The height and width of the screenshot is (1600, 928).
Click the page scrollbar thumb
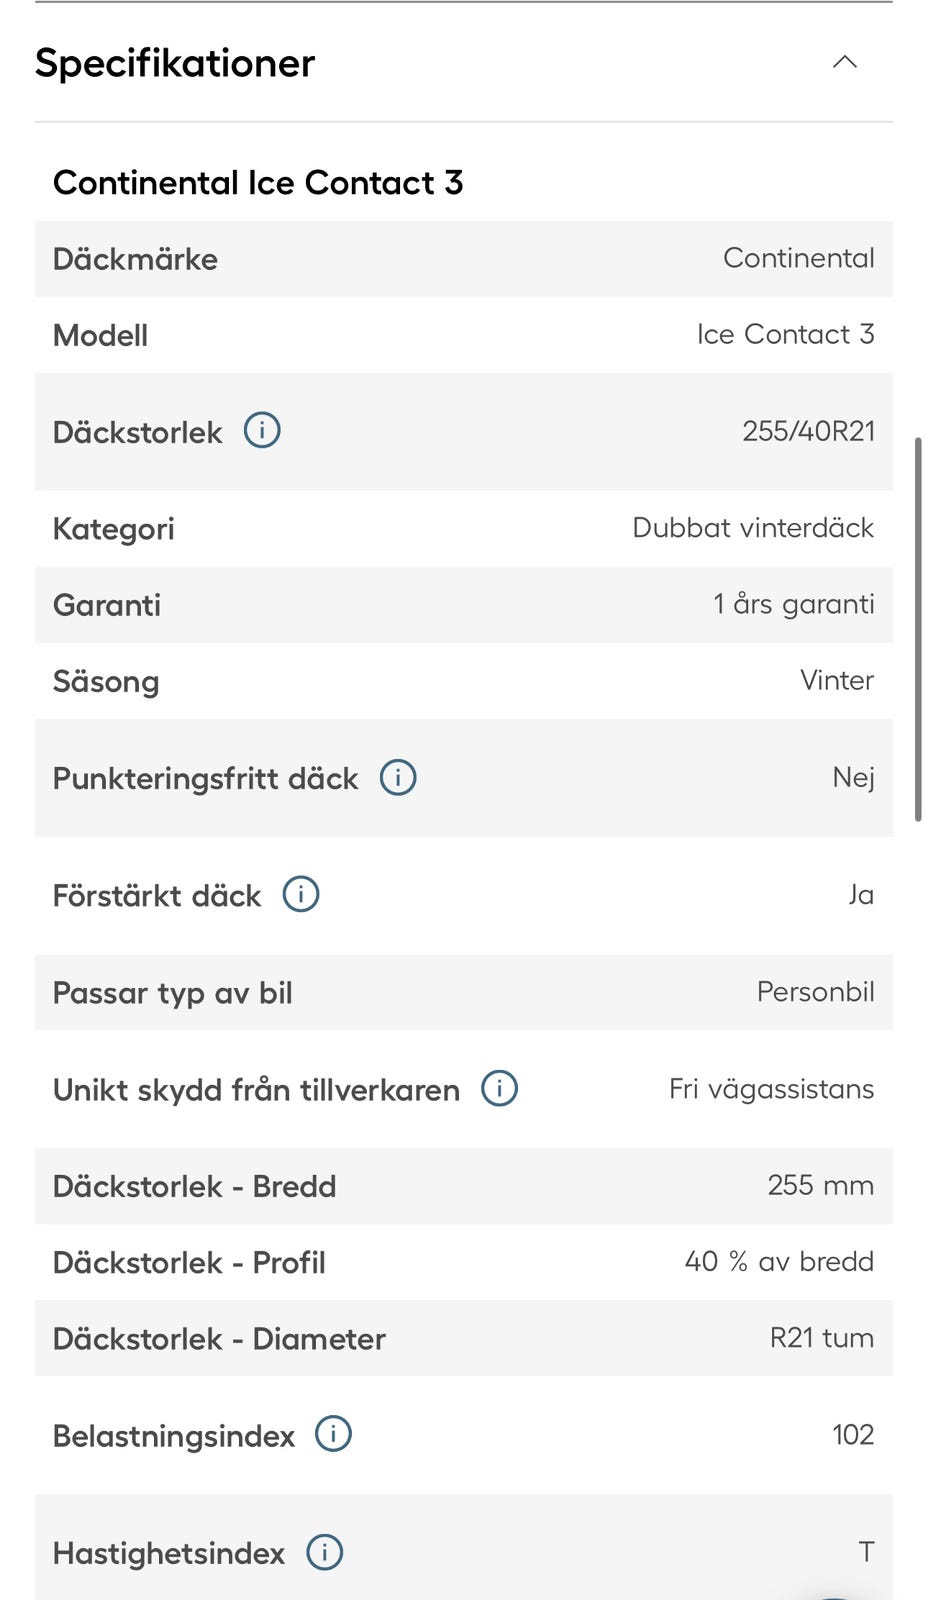click(x=918, y=629)
